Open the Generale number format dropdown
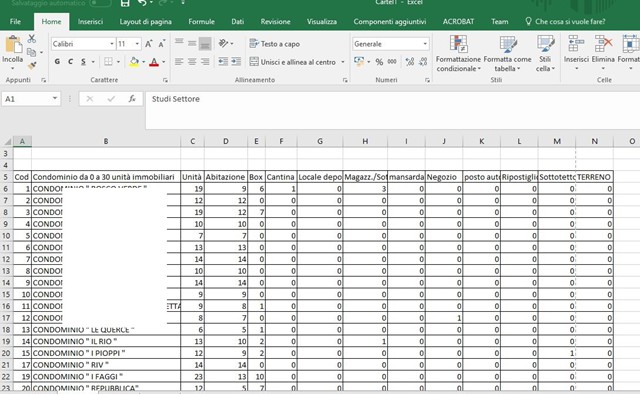640x394 pixels. click(425, 44)
